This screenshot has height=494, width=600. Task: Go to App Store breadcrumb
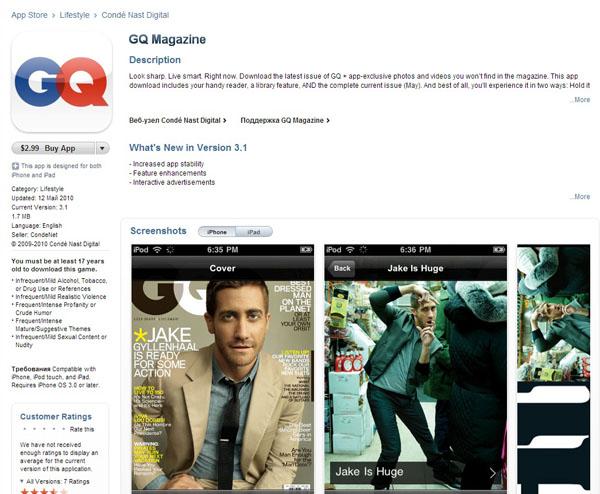tap(29, 15)
